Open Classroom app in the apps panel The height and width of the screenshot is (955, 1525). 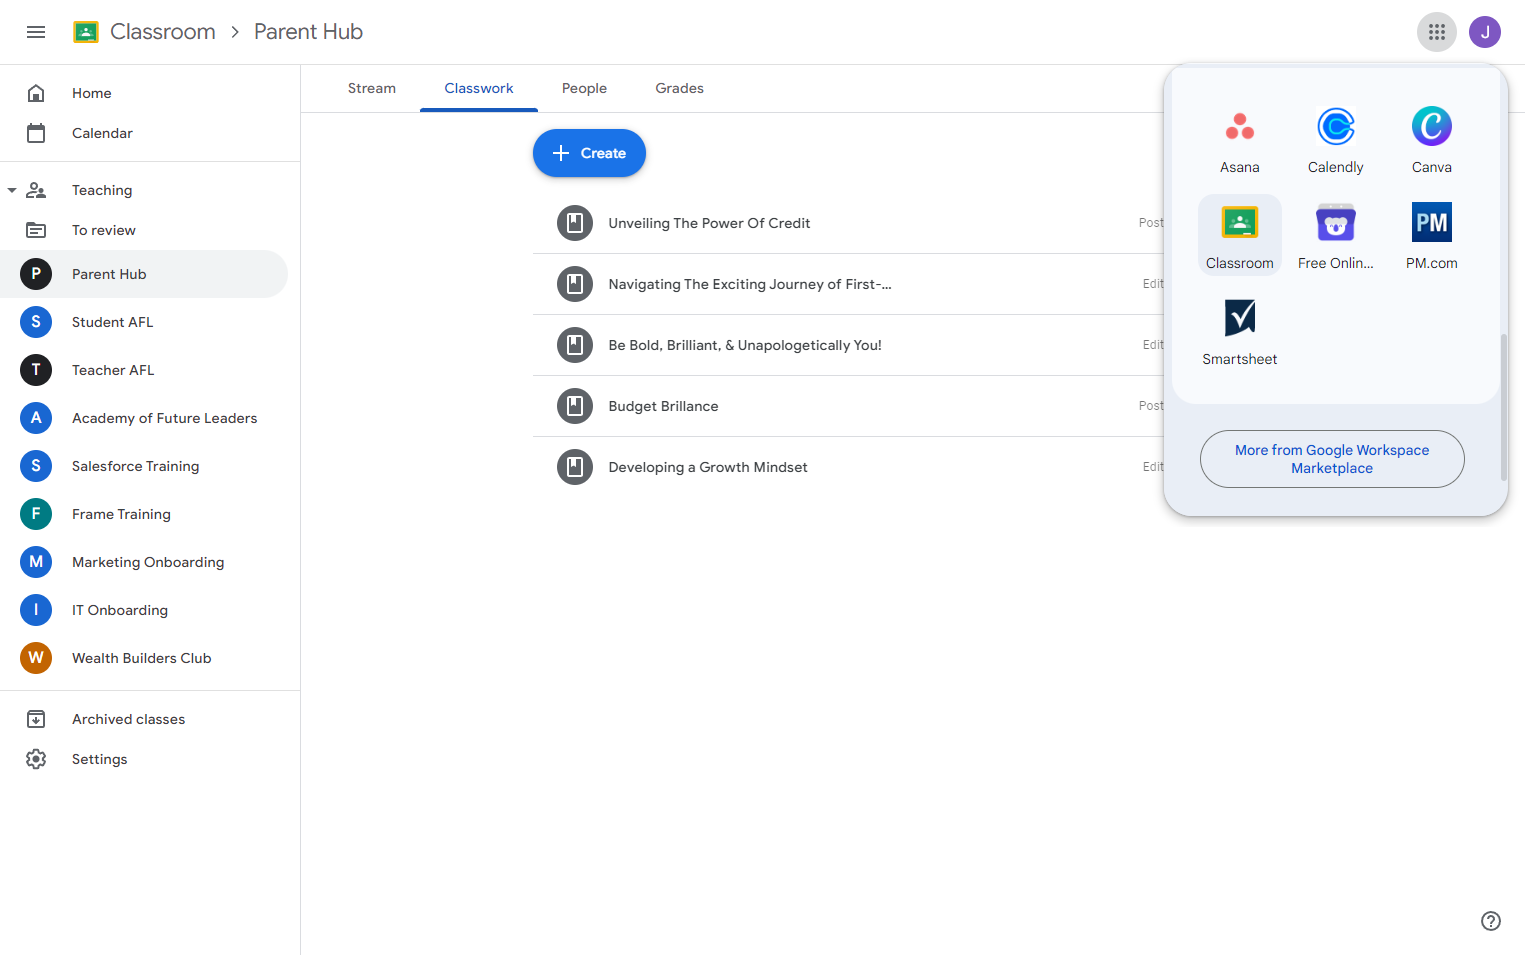(1240, 234)
